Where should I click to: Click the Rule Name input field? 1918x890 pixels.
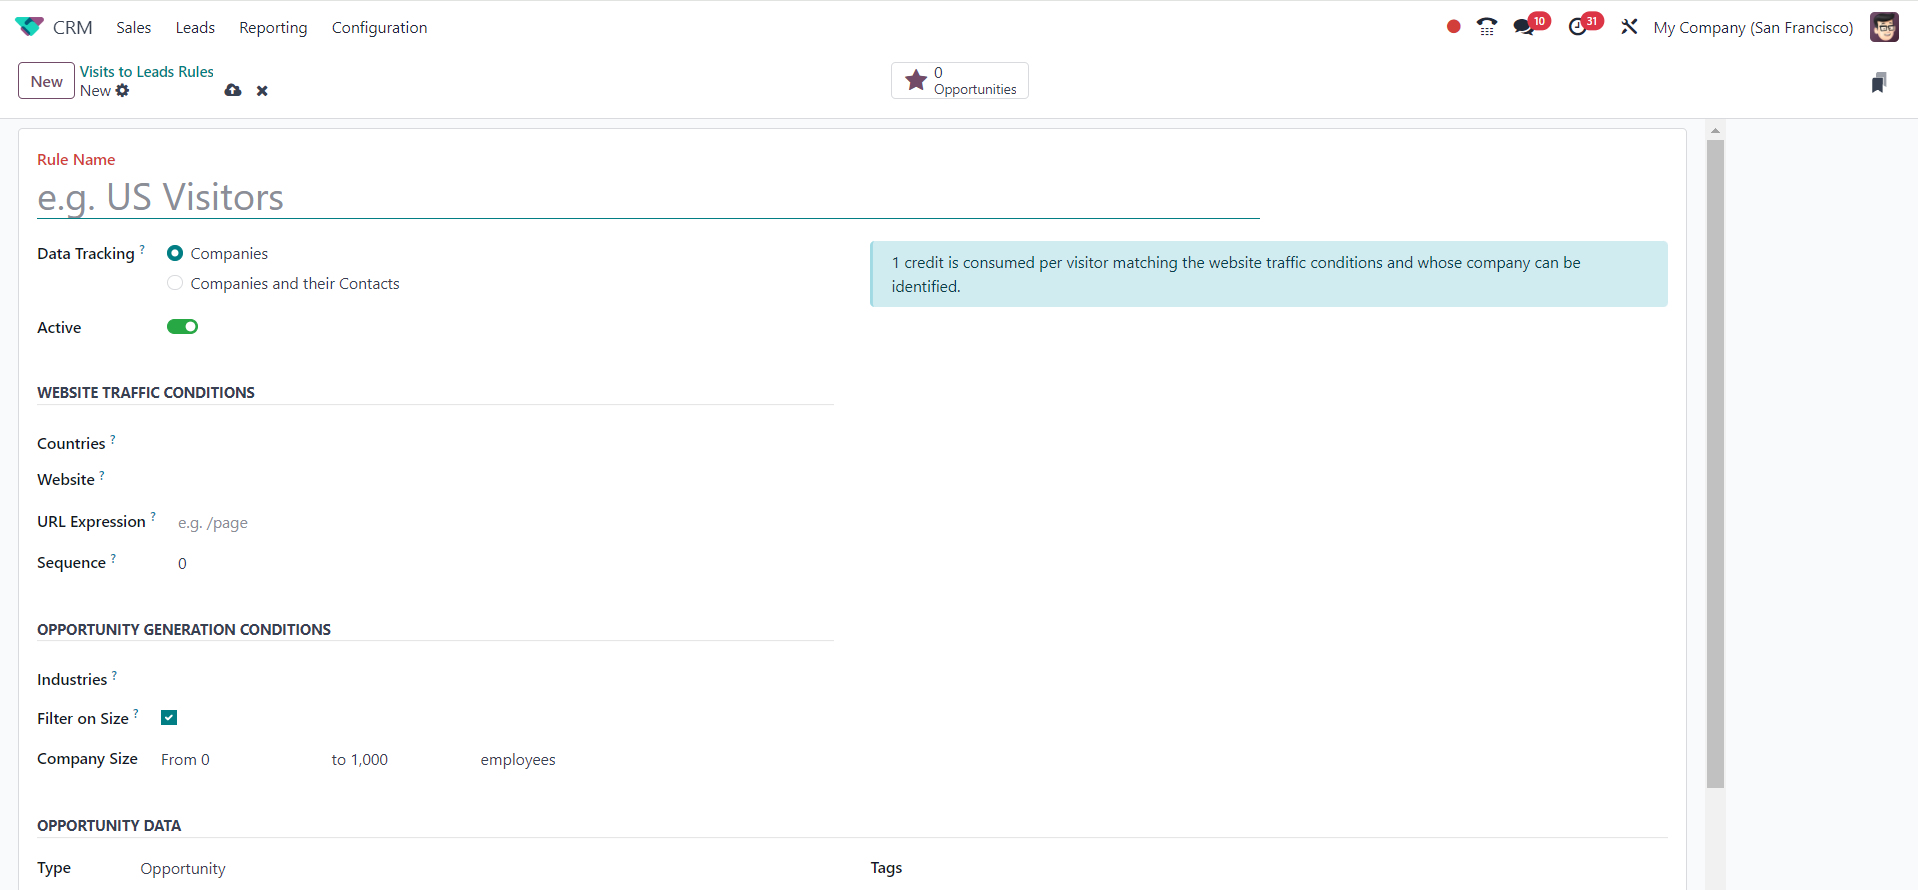[x=648, y=197]
